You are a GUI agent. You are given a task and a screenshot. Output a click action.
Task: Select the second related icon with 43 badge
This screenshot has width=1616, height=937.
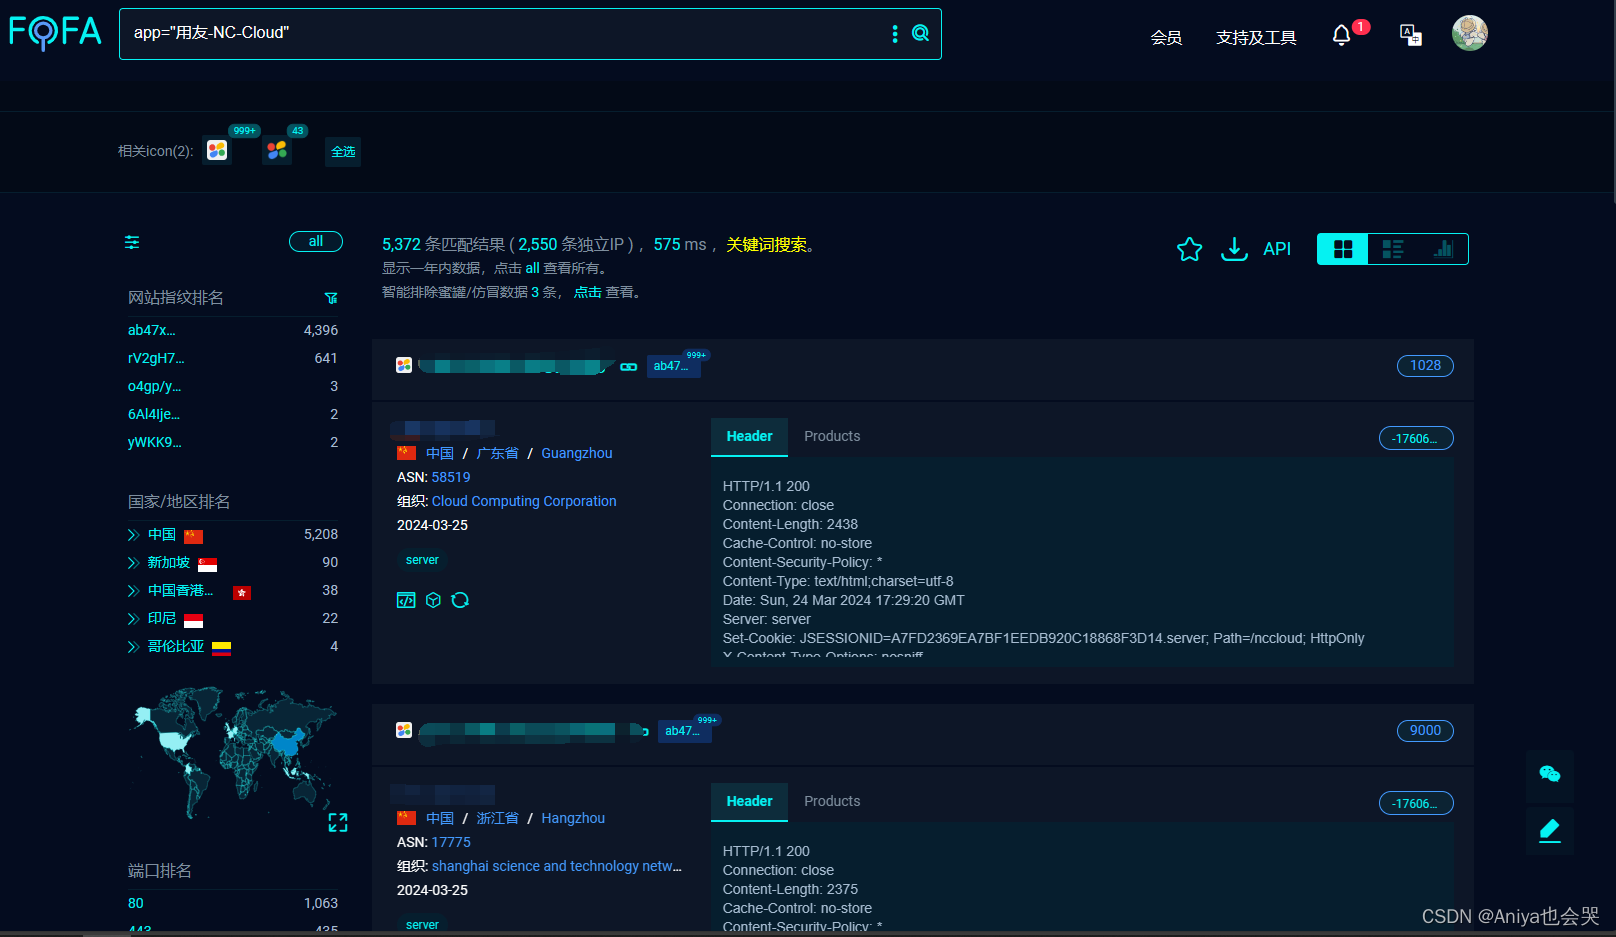coord(277,150)
